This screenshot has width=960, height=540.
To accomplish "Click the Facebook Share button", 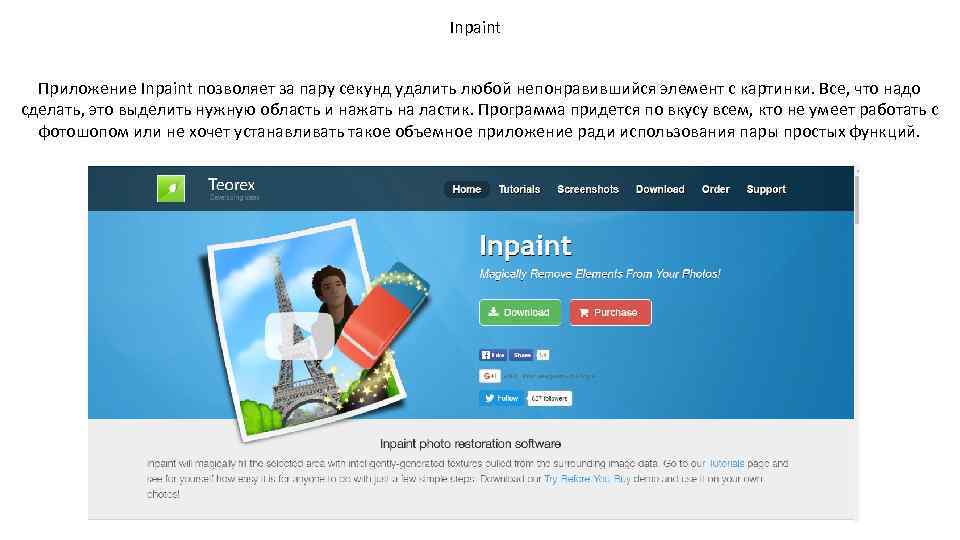I will tap(522, 355).
